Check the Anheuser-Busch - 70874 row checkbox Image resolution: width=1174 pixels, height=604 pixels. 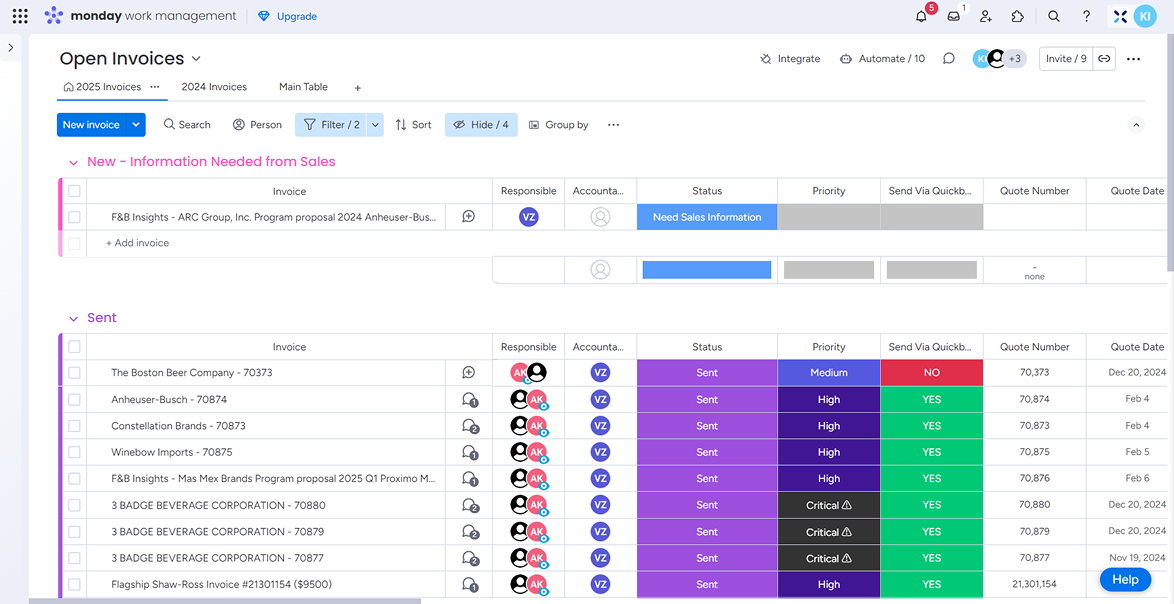[x=74, y=399]
